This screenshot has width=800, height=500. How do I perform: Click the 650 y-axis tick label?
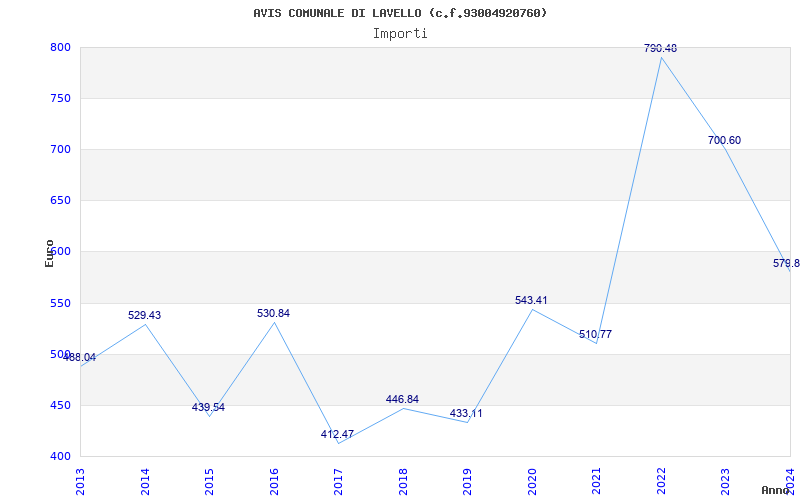click(60, 201)
